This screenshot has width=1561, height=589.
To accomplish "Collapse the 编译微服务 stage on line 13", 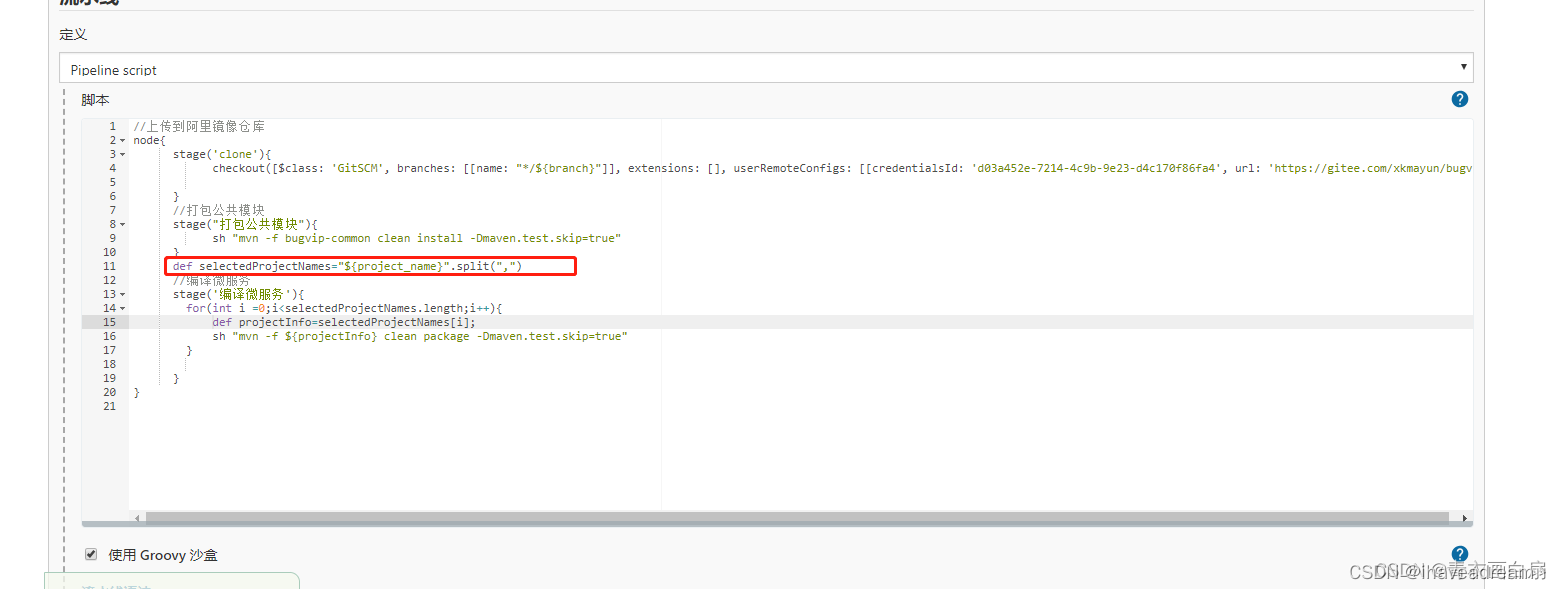I will click(x=120, y=294).
